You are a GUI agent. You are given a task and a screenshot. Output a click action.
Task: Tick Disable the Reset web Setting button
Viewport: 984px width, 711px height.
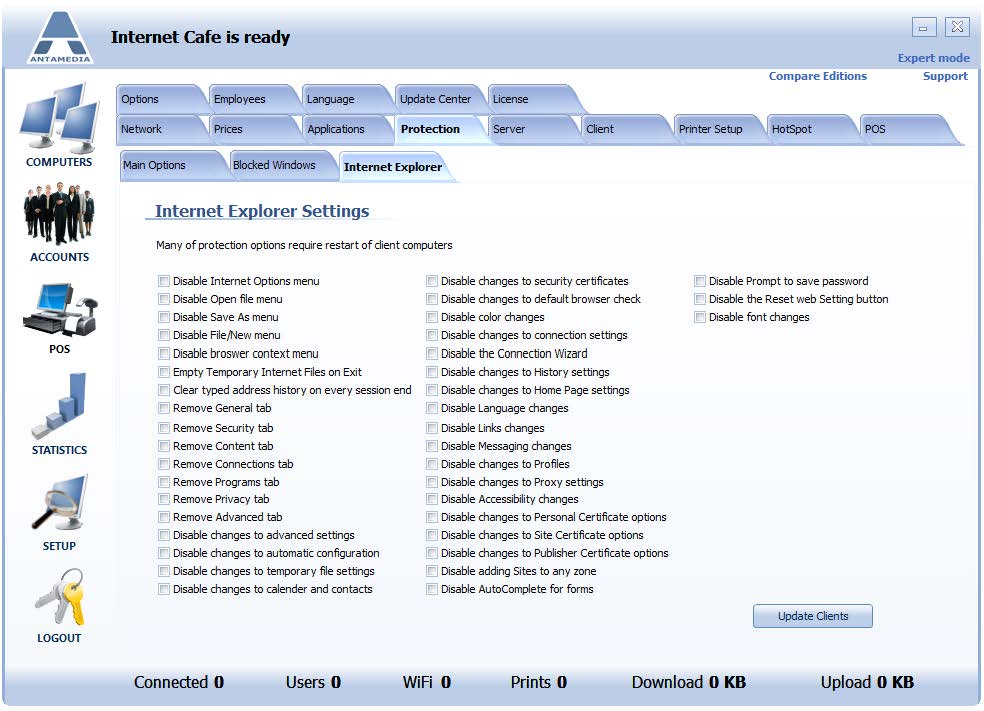pos(700,299)
